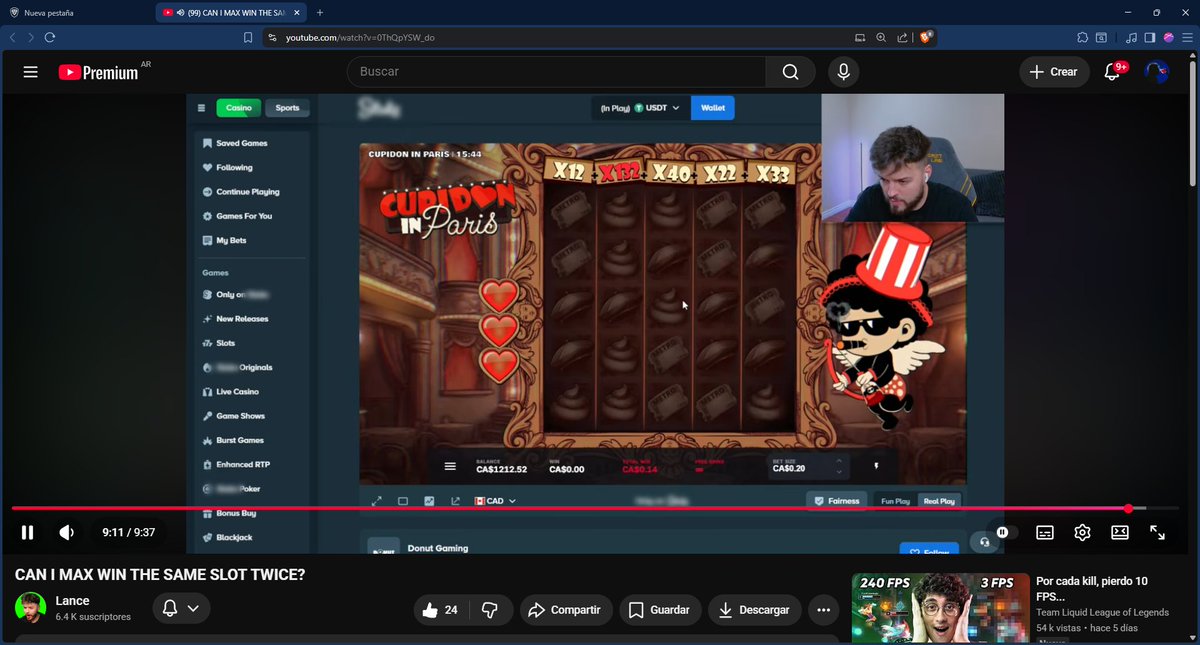This screenshot has height=645, width=1200.
Task: Open the Brave Shields lion icon
Action: 927,37
